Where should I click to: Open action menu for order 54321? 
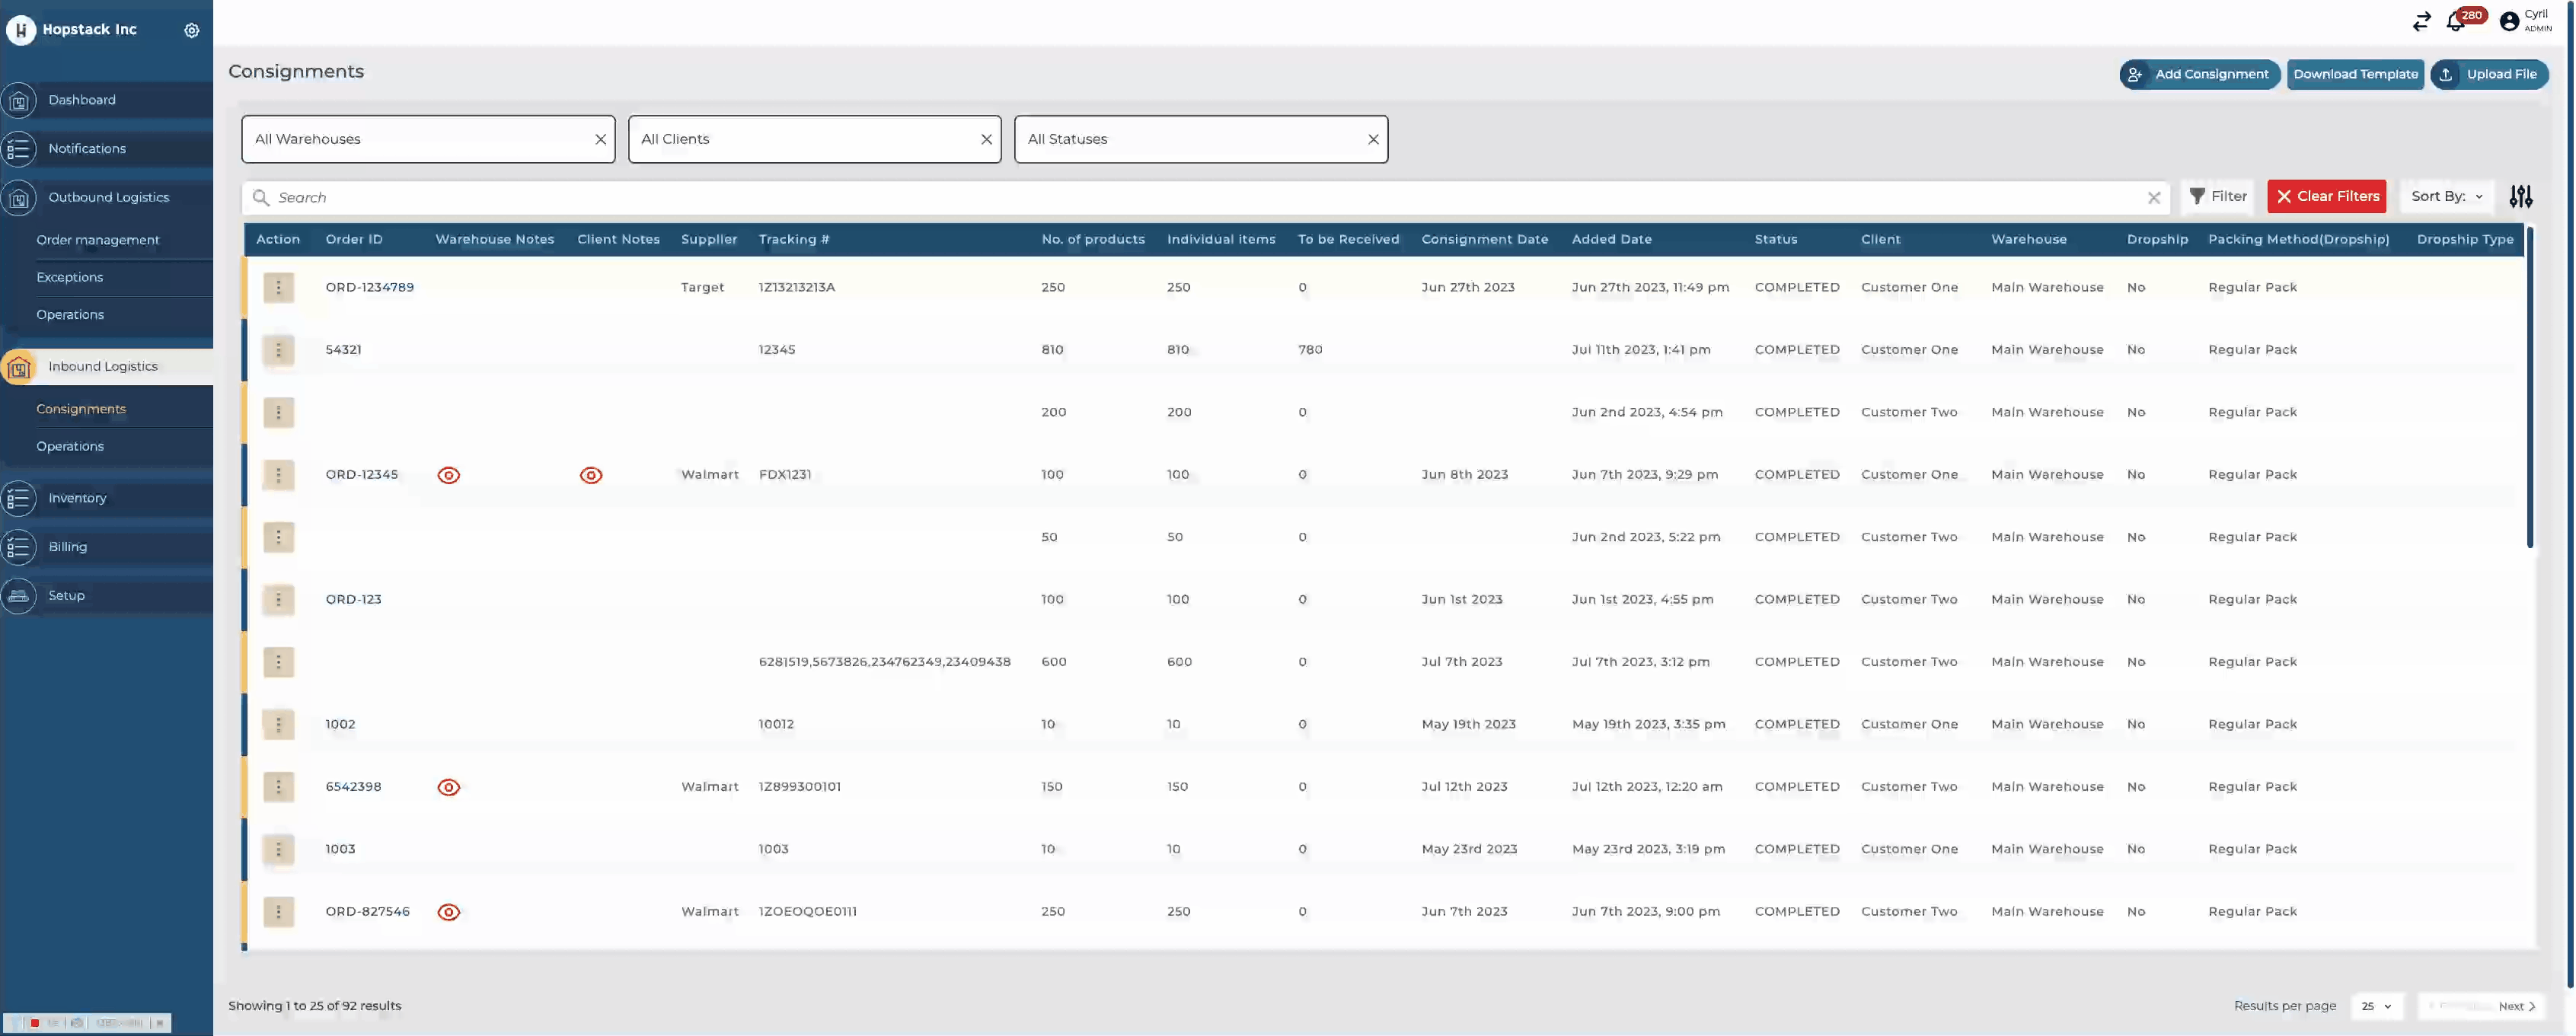coord(278,350)
